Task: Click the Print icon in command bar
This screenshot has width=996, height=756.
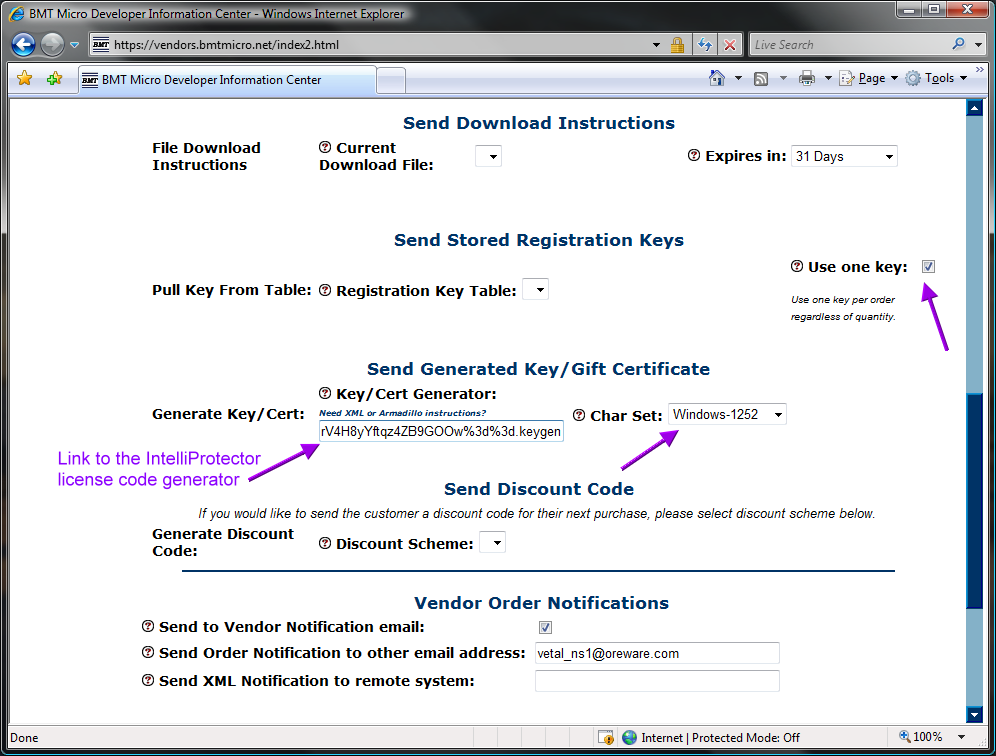Action: pyautogui.click(x=807, y=78)
